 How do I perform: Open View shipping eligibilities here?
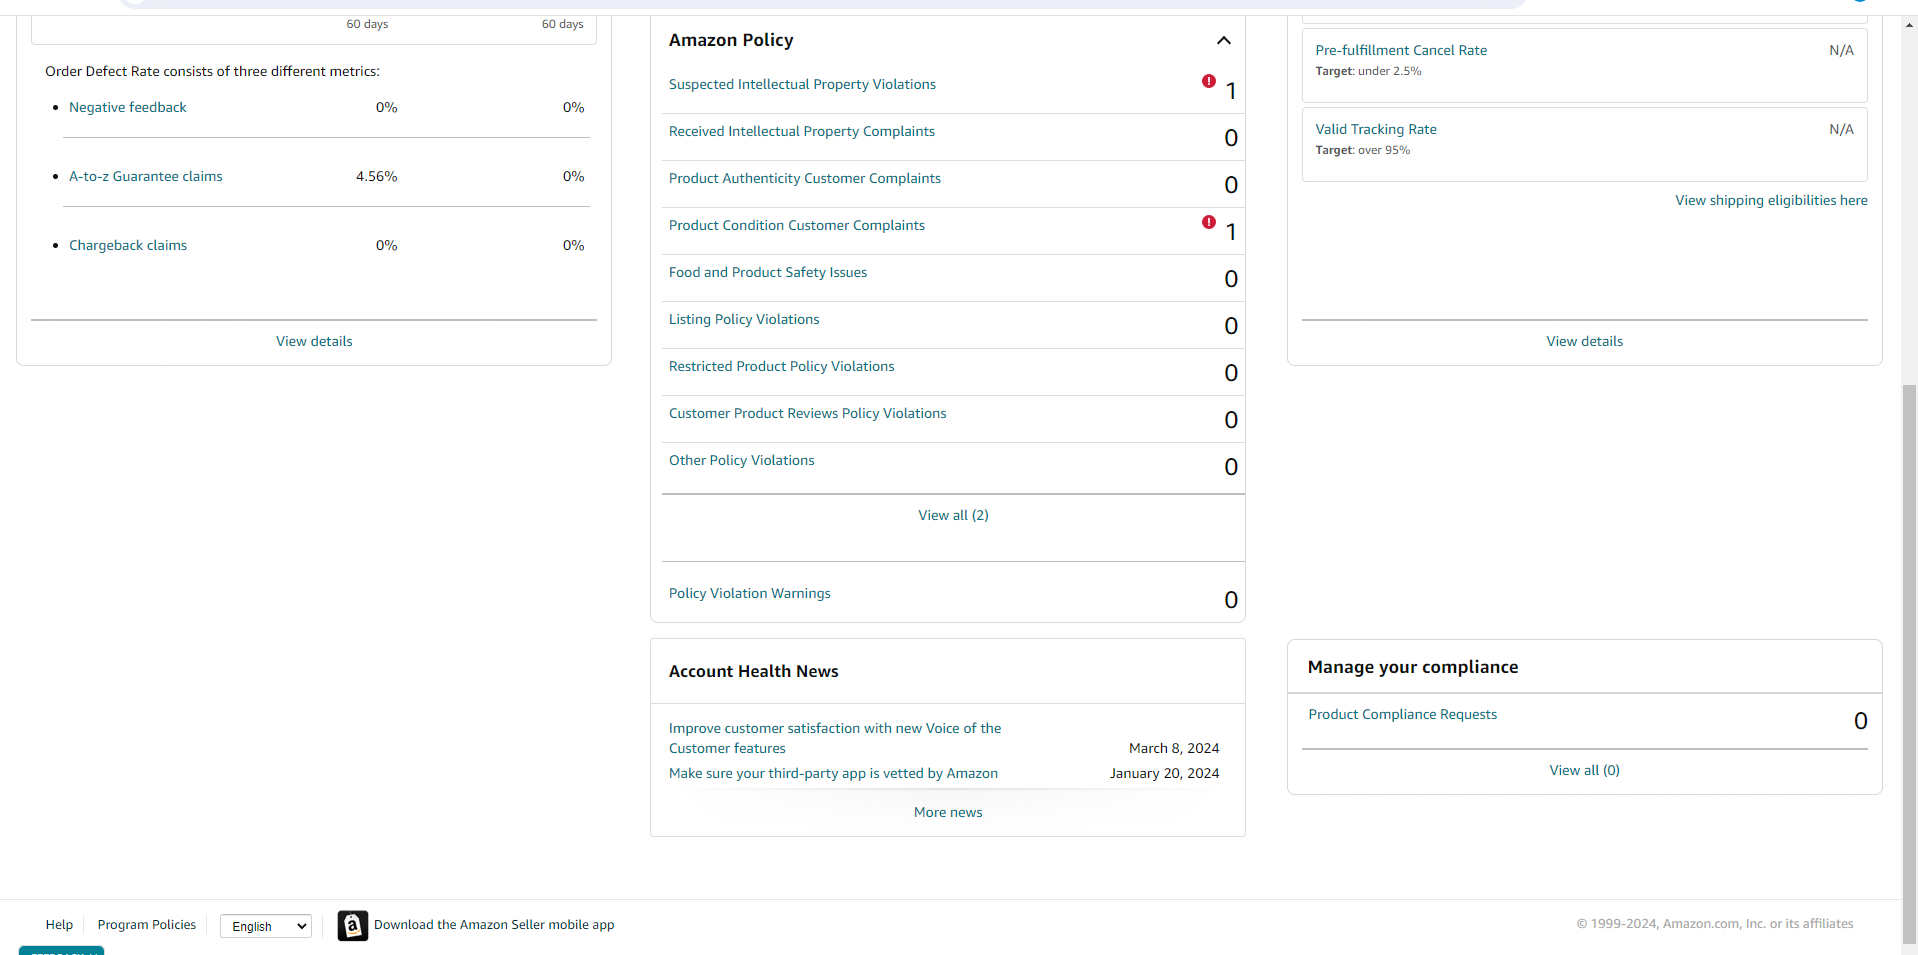[x=1771, y=200]
